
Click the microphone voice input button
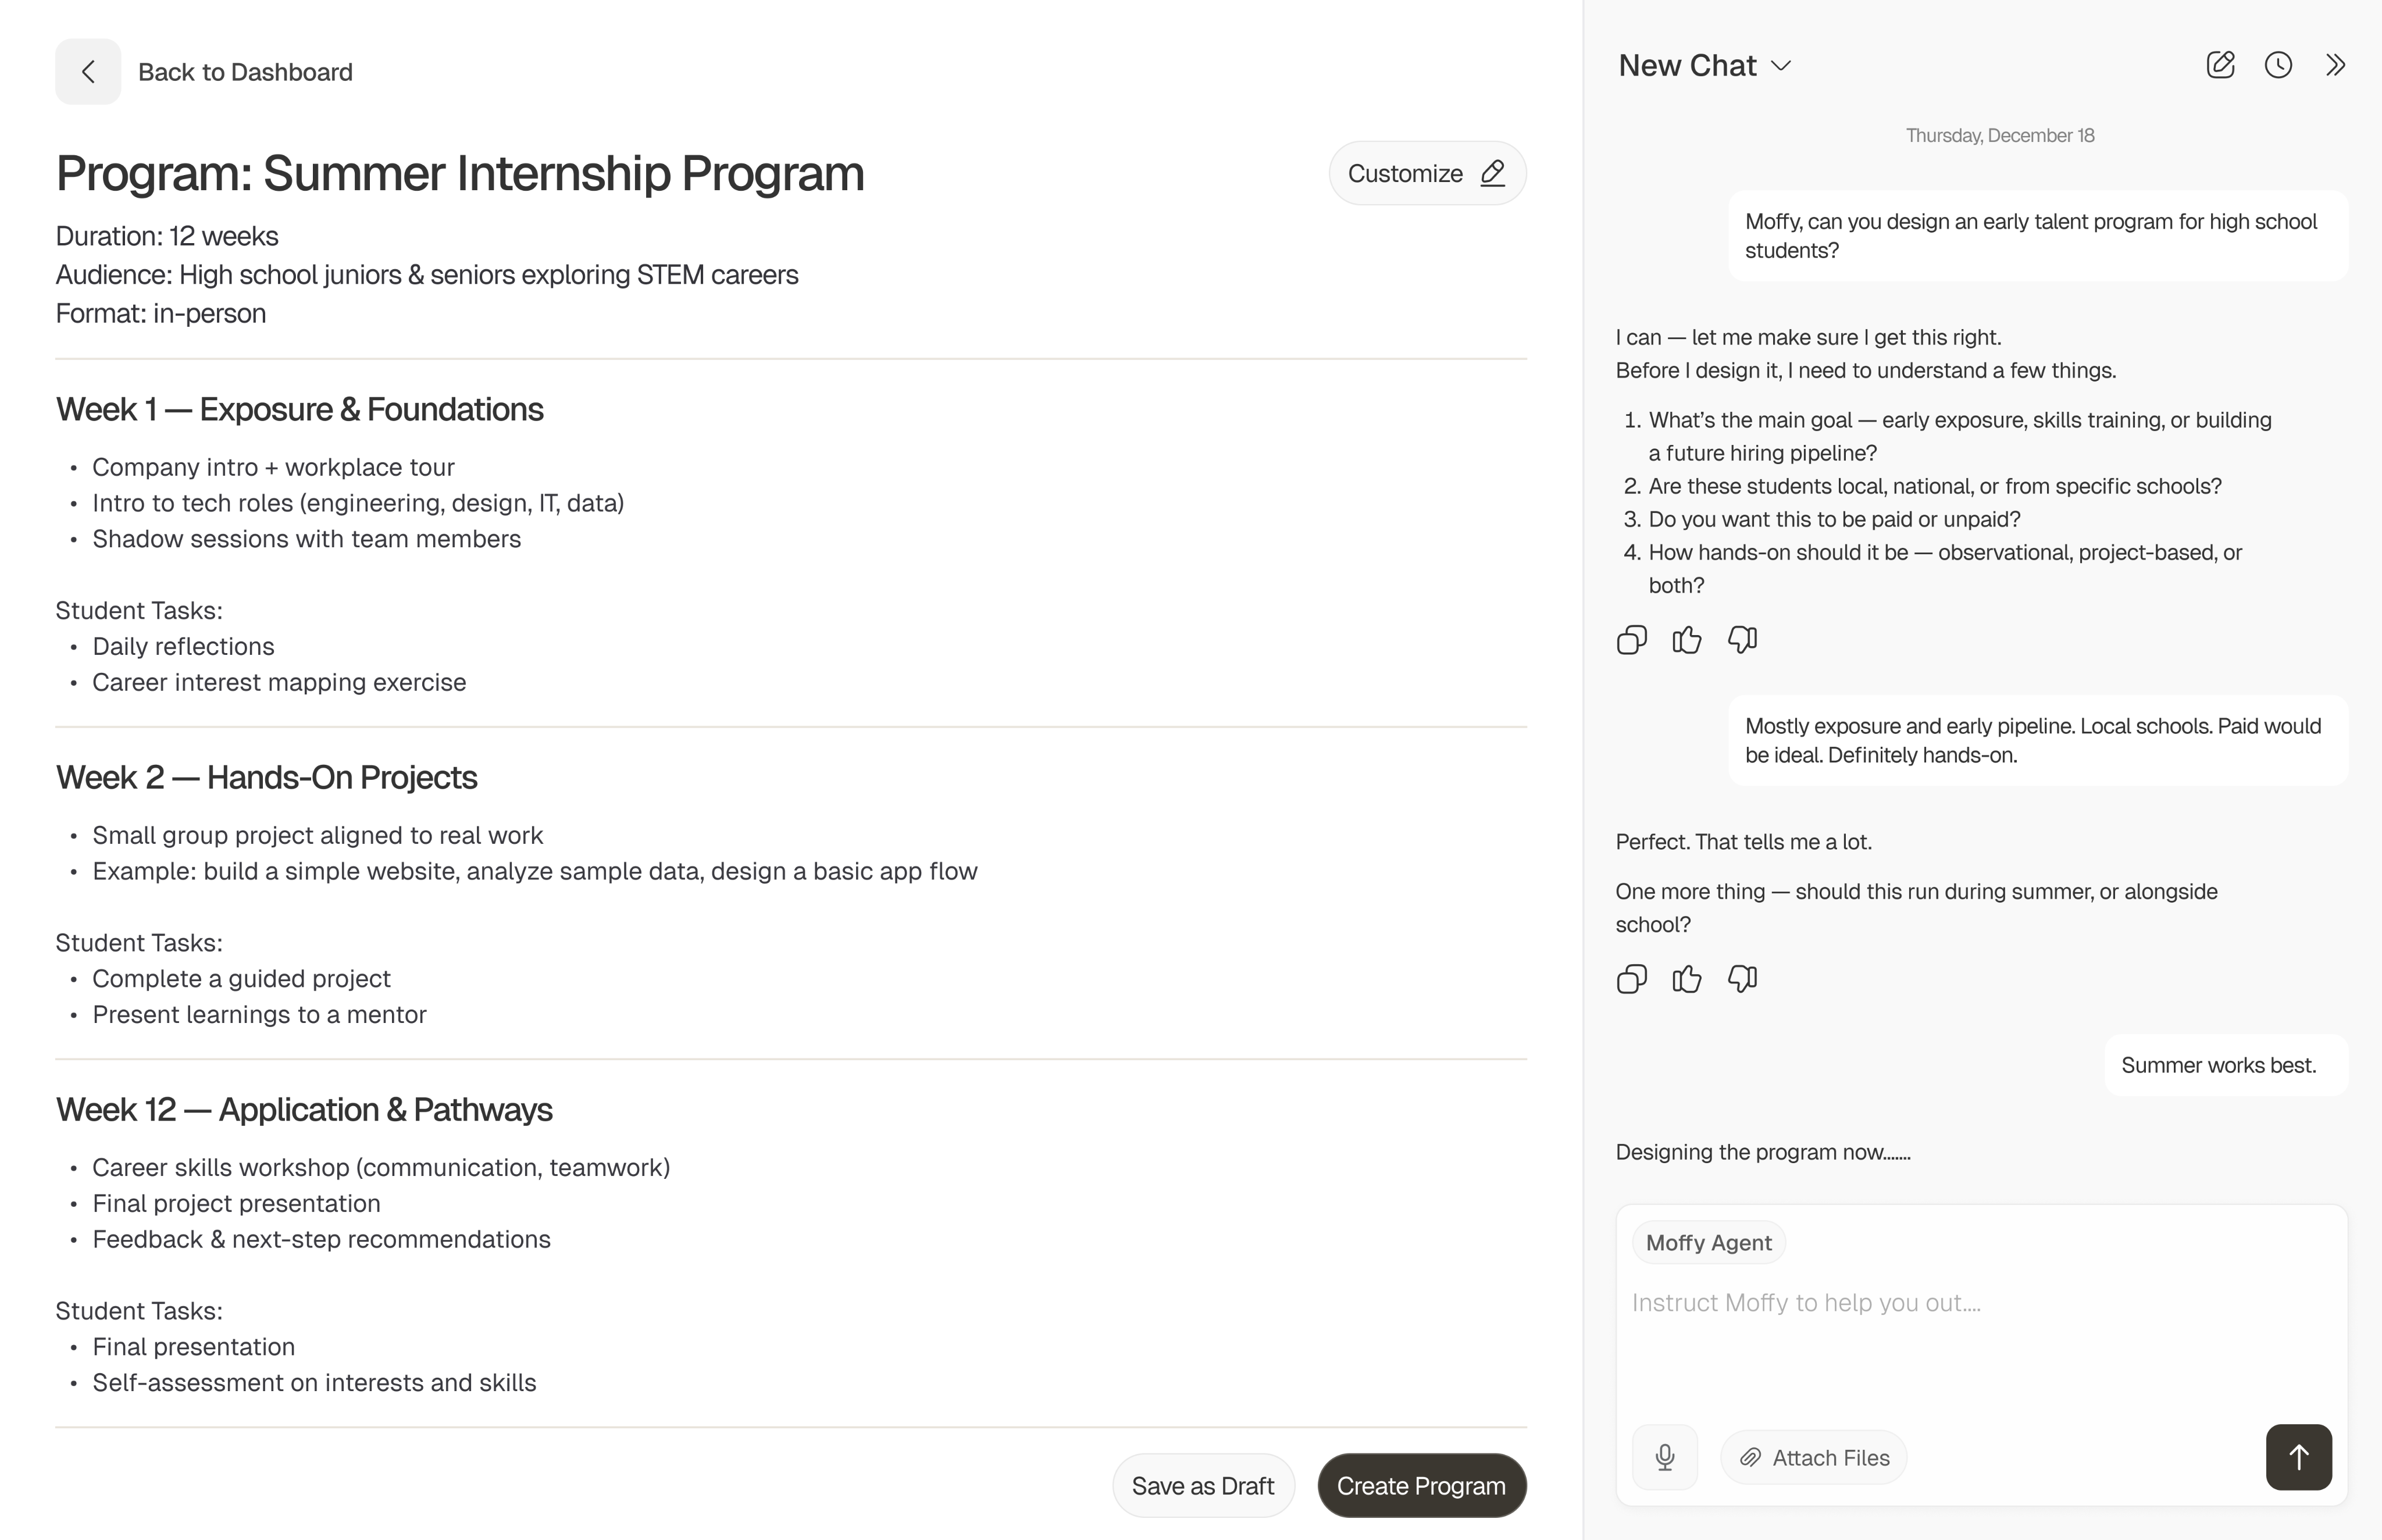(1664, 1457)
